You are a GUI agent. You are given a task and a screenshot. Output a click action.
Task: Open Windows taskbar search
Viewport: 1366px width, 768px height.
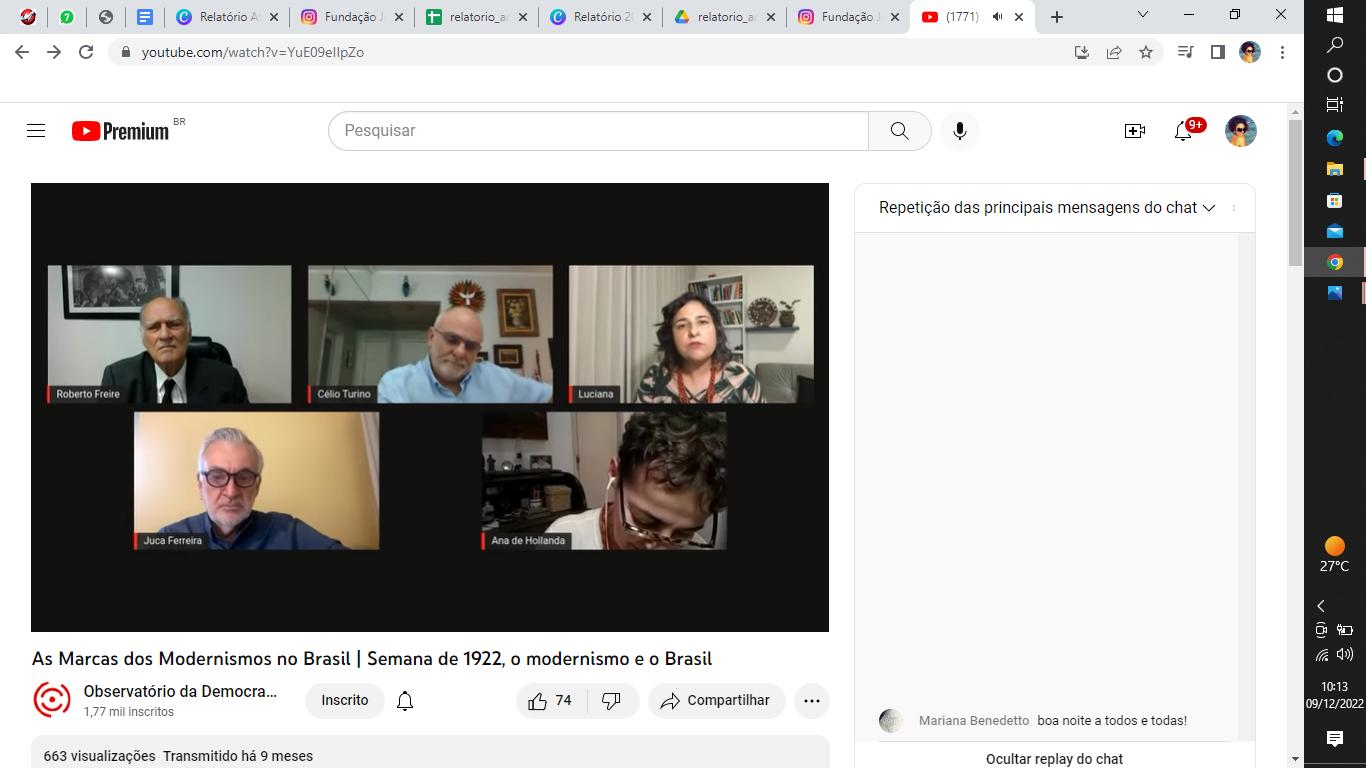tap(1335, 45)
